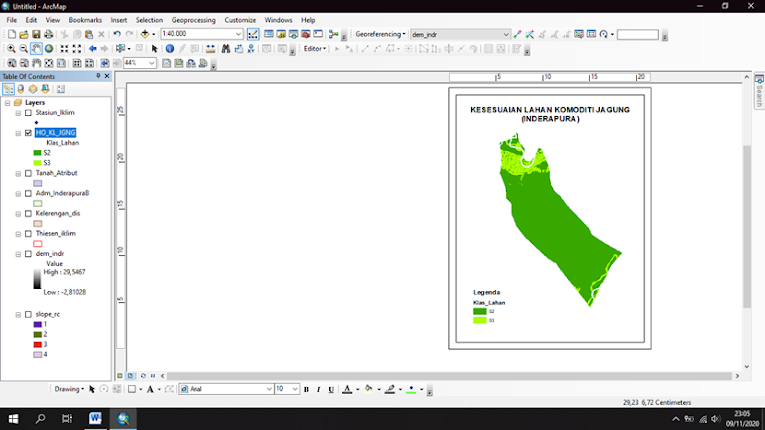This screenshot has width=765, height=430.
Task: Open the Arial font dropdown
Action: click(269, 389)
